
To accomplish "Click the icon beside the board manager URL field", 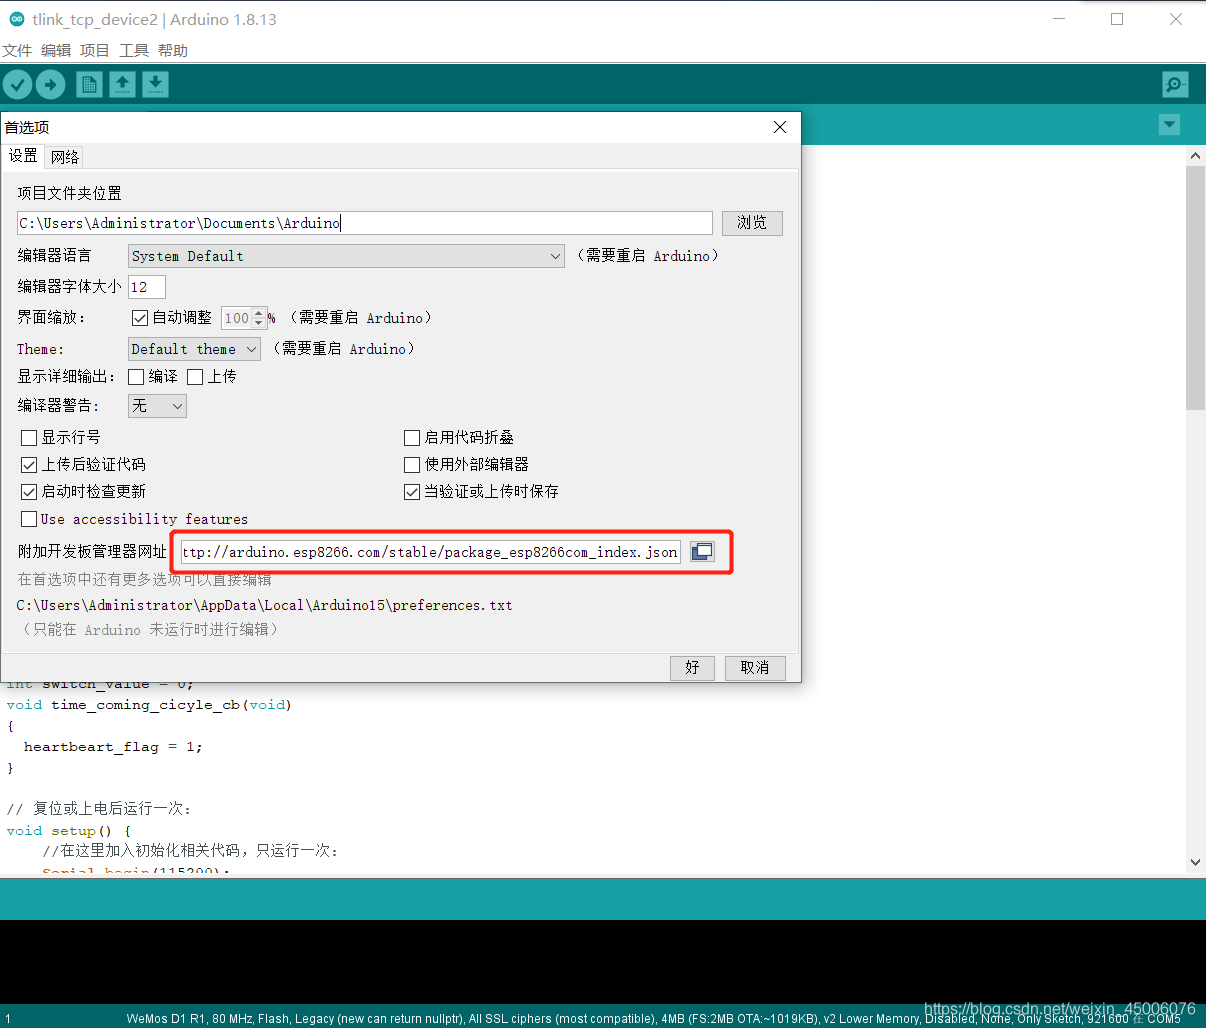I will (701, 551).
